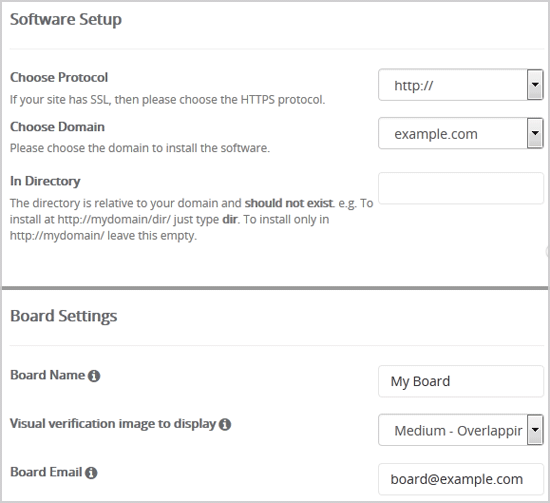Click the Board Email info icon
The image size is (550, 503).
91,473
